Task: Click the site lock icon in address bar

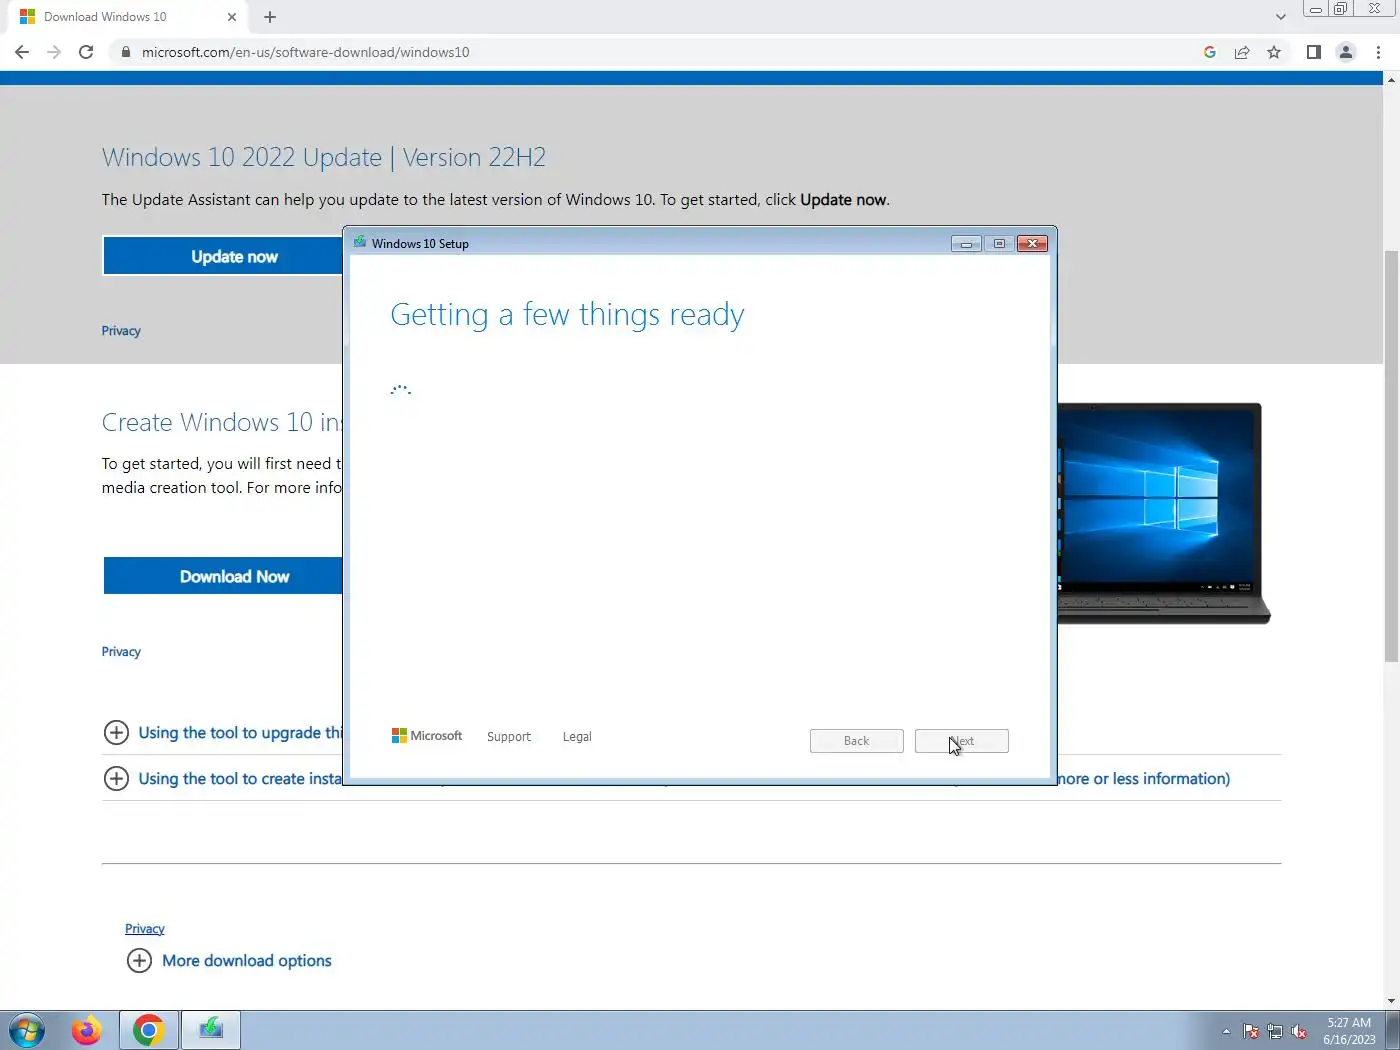Action: (125, 52)
